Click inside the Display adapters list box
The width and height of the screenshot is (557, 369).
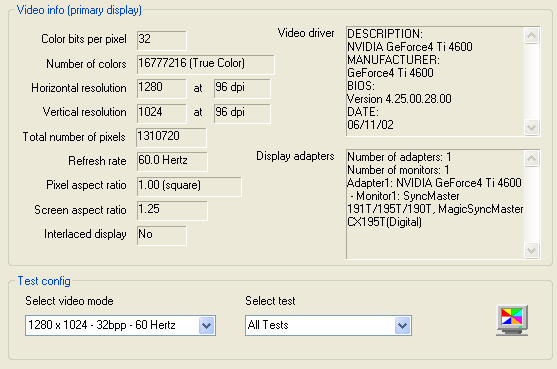point(435,204)
